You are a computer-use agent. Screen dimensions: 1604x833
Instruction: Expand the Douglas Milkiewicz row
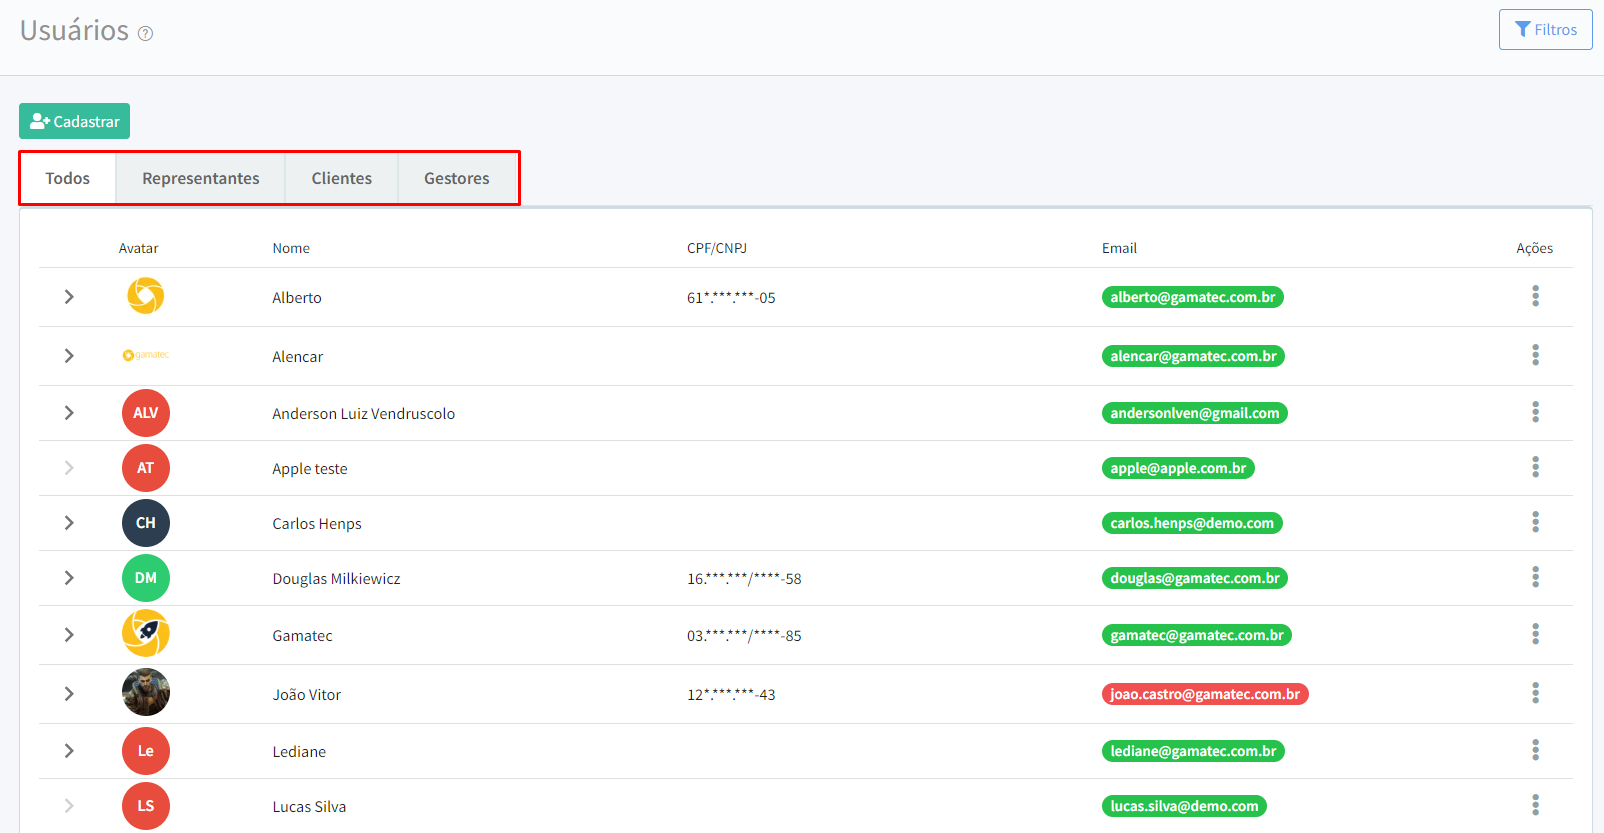[69, 578]
